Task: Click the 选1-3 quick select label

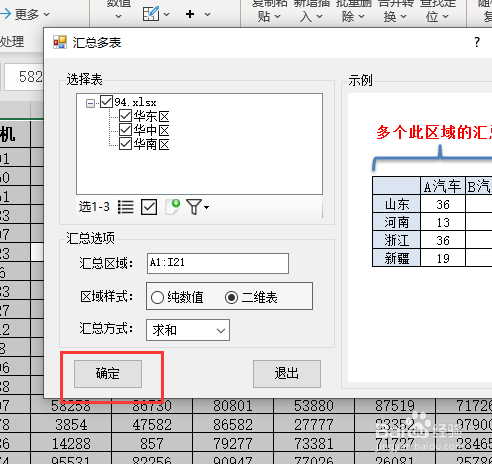Action: point(94,207)
